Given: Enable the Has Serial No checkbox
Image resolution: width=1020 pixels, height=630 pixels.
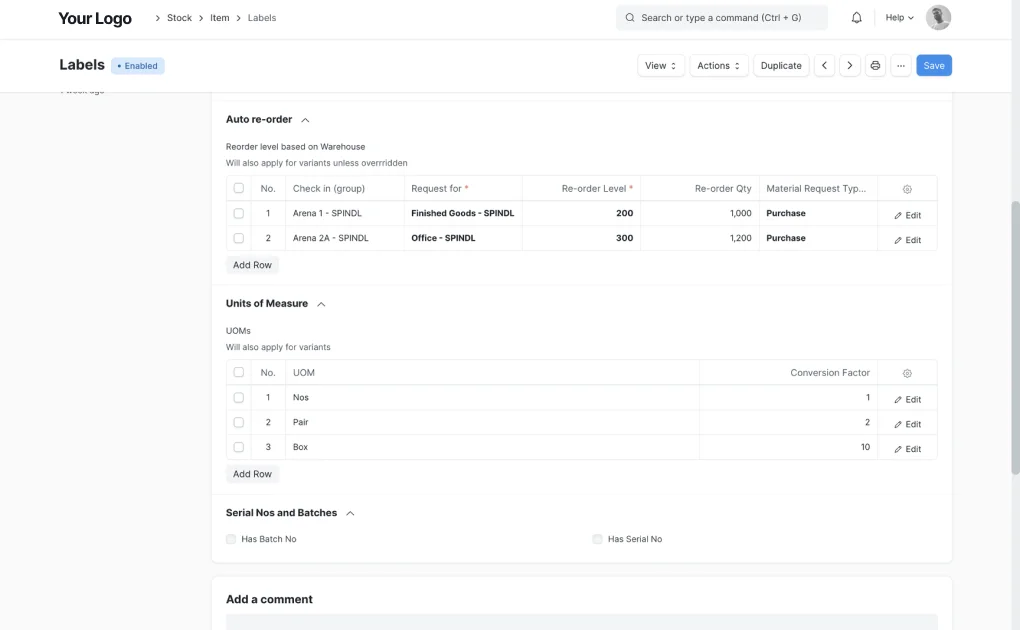Looking at the screenshot, I should [x=597, y=538].
